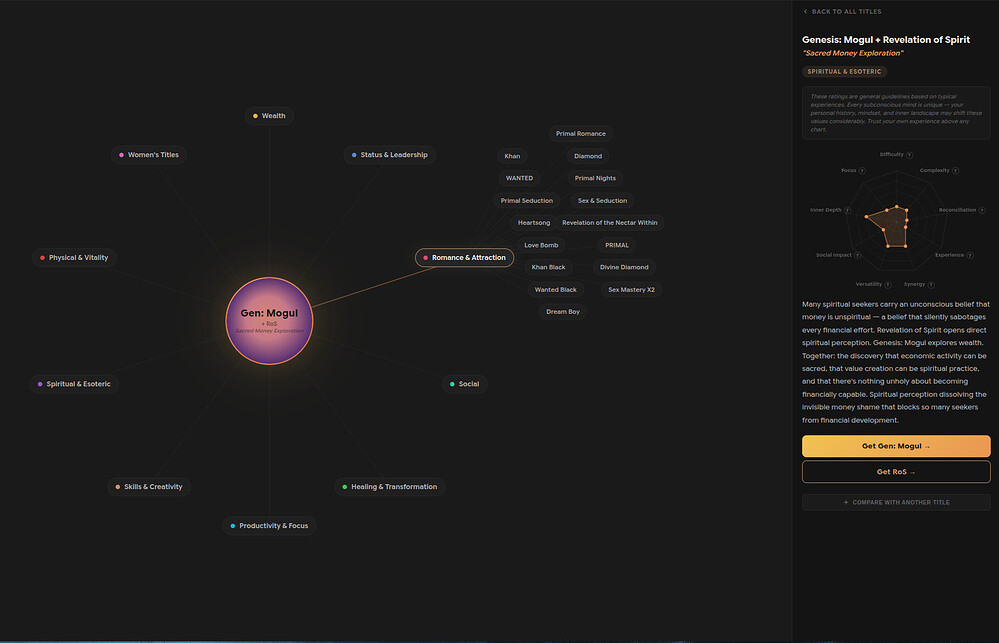Click the help icon next to Difficulty
Viewport: 999px width, 643px height.
pos(910,155)
